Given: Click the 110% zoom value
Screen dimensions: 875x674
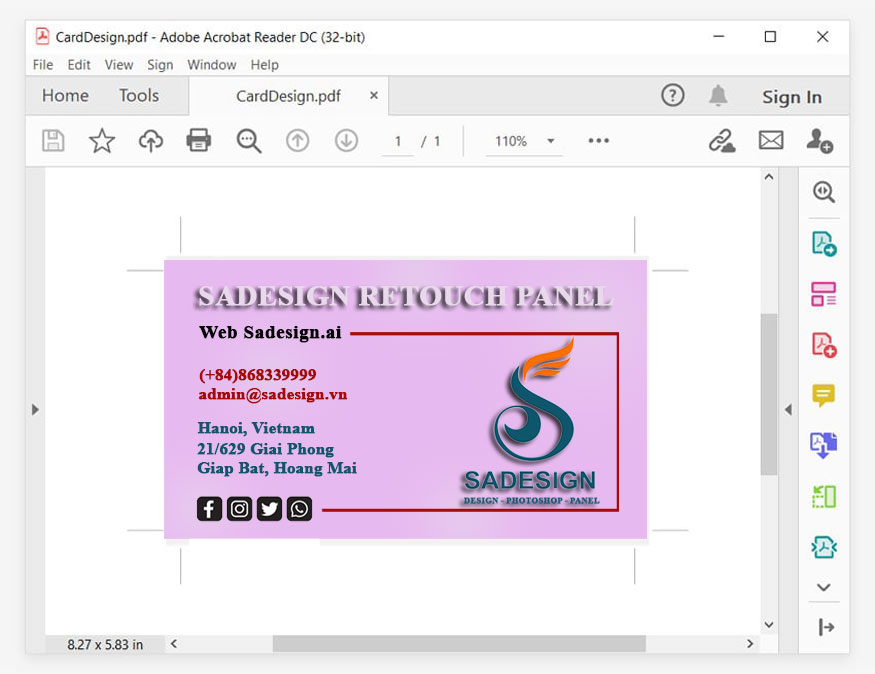Looking at the screenshot, I should (511, 141).
